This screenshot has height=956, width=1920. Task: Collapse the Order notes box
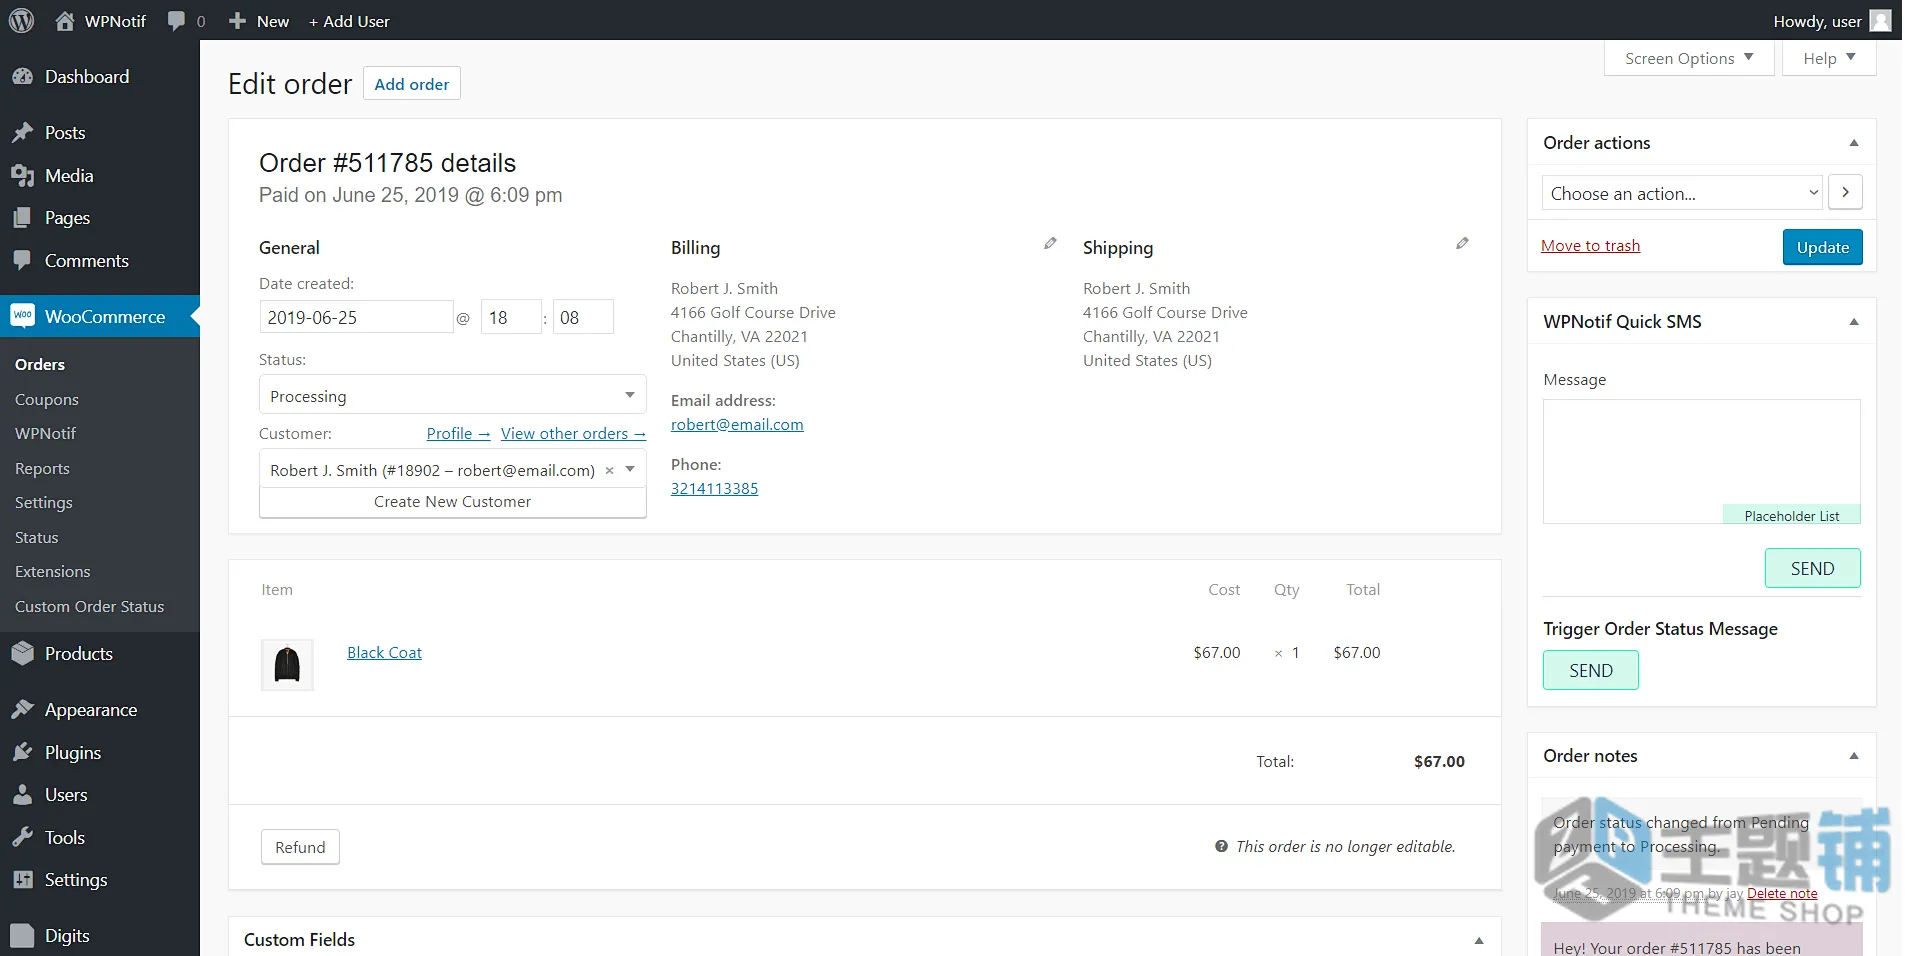[x=1854, y=756]
